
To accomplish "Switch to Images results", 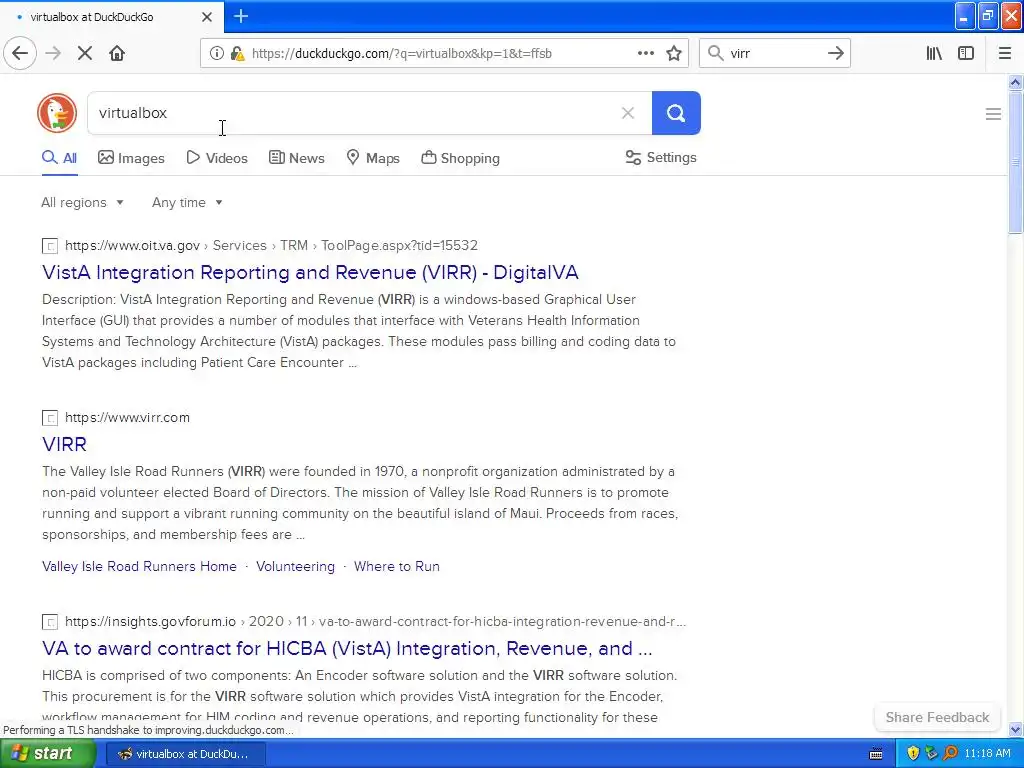I will coord(131,158).
